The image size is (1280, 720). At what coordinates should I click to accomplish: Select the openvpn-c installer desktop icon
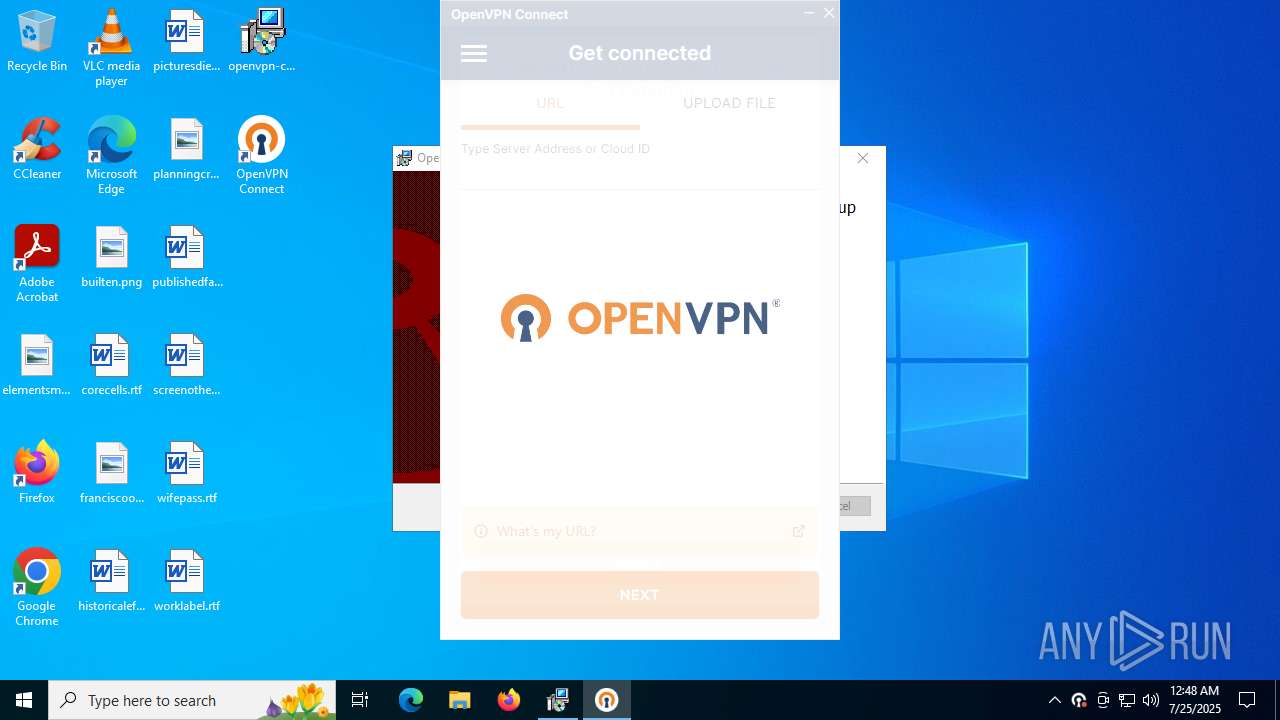point(262,41)
